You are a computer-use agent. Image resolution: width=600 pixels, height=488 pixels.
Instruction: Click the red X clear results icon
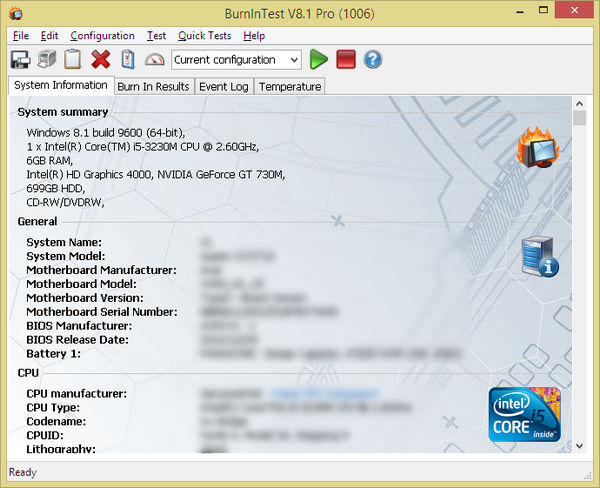[101, 59]
